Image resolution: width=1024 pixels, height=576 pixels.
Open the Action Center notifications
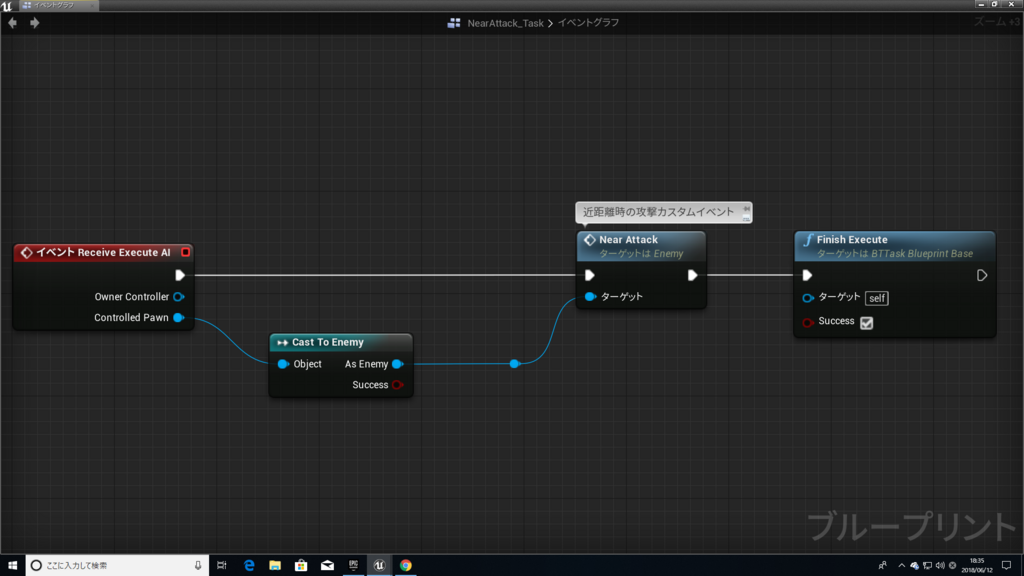pos(1006,566)
